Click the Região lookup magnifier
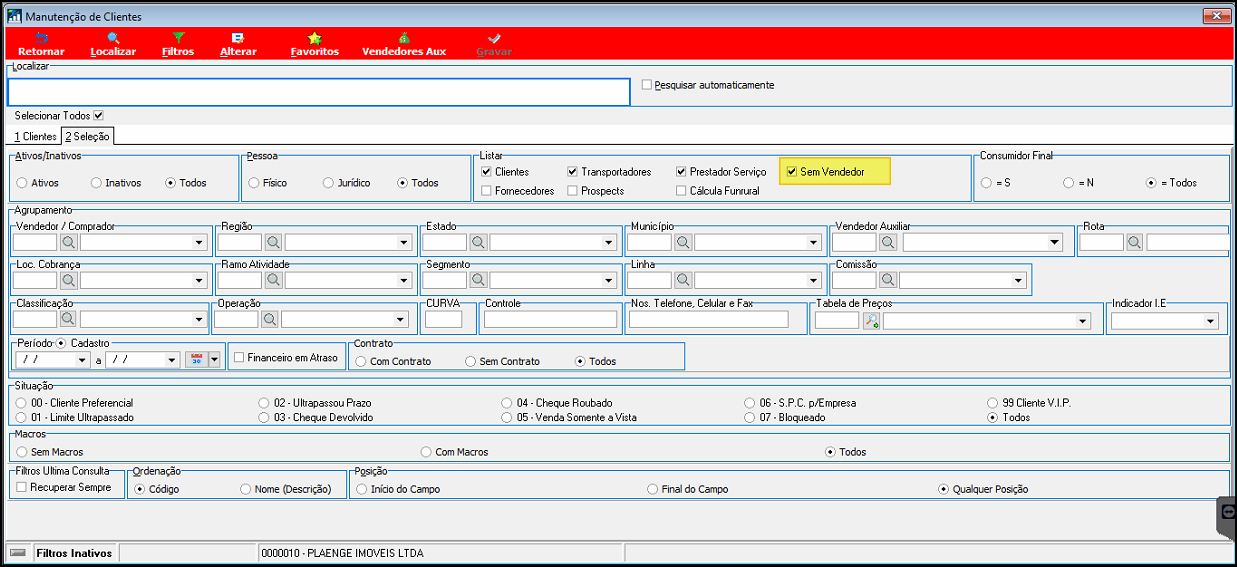The width and height of the screenshot is (1237, 567). click(273, 242)
